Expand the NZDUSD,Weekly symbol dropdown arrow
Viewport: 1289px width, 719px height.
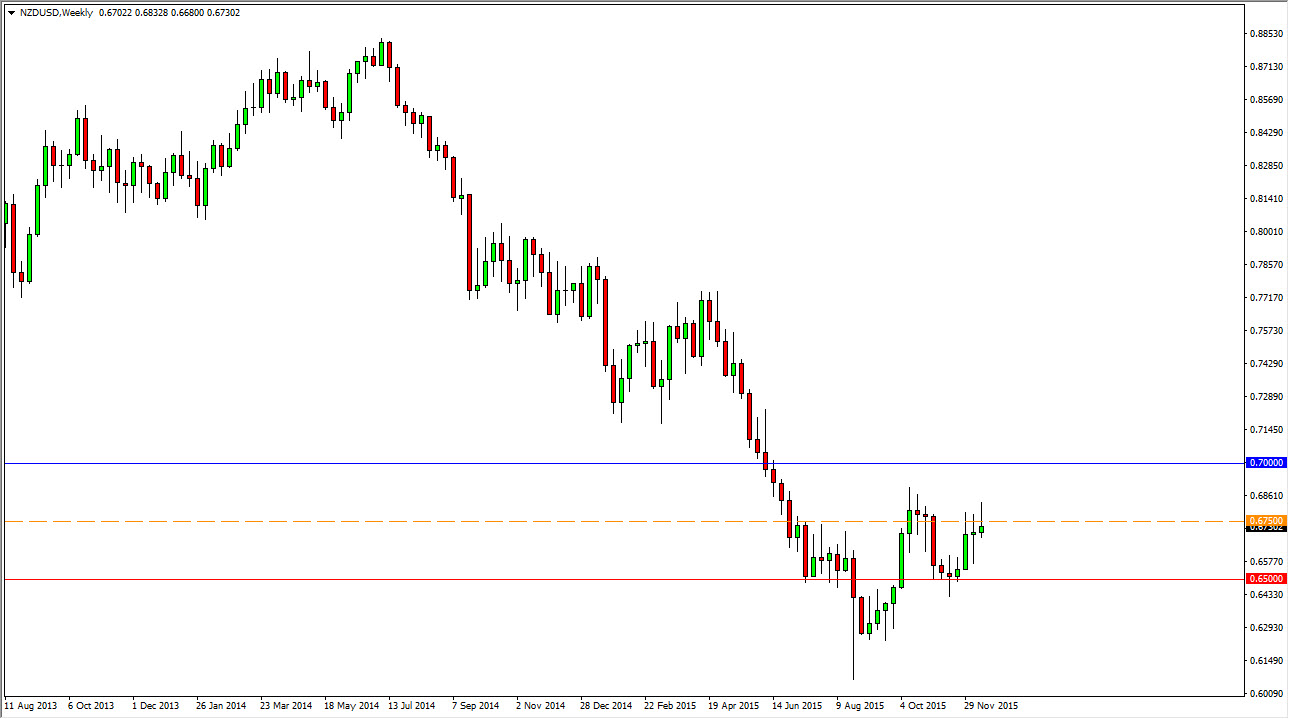11,11
